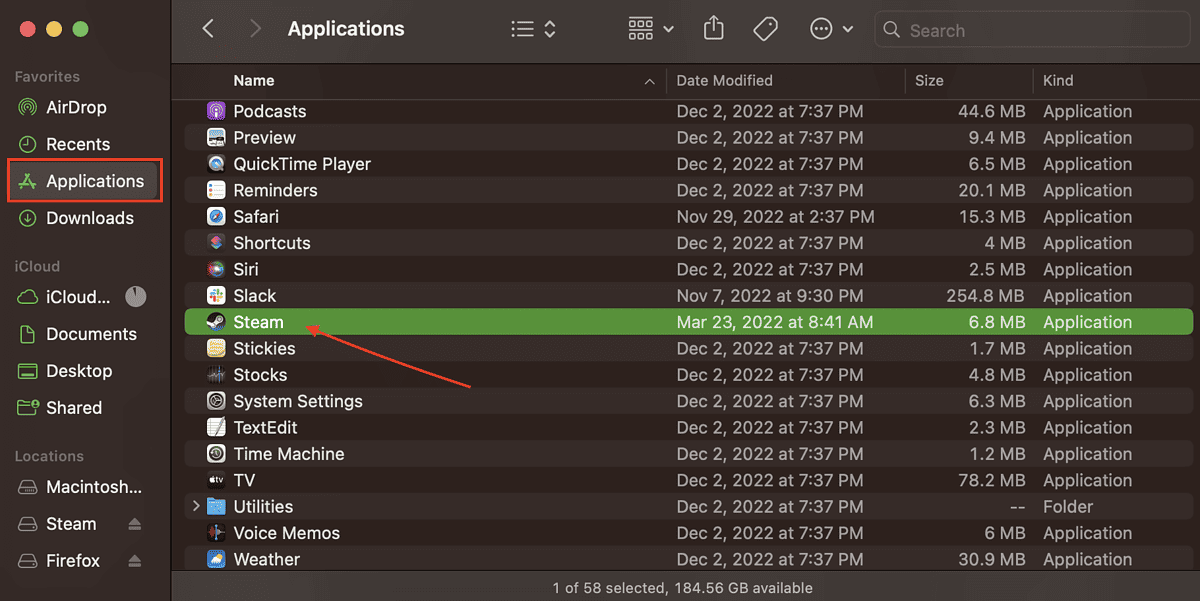Viewport: 1200px width, 601px height.
Task: Click the Tags icon in toolbar
Action: click(x=765, y=29)
